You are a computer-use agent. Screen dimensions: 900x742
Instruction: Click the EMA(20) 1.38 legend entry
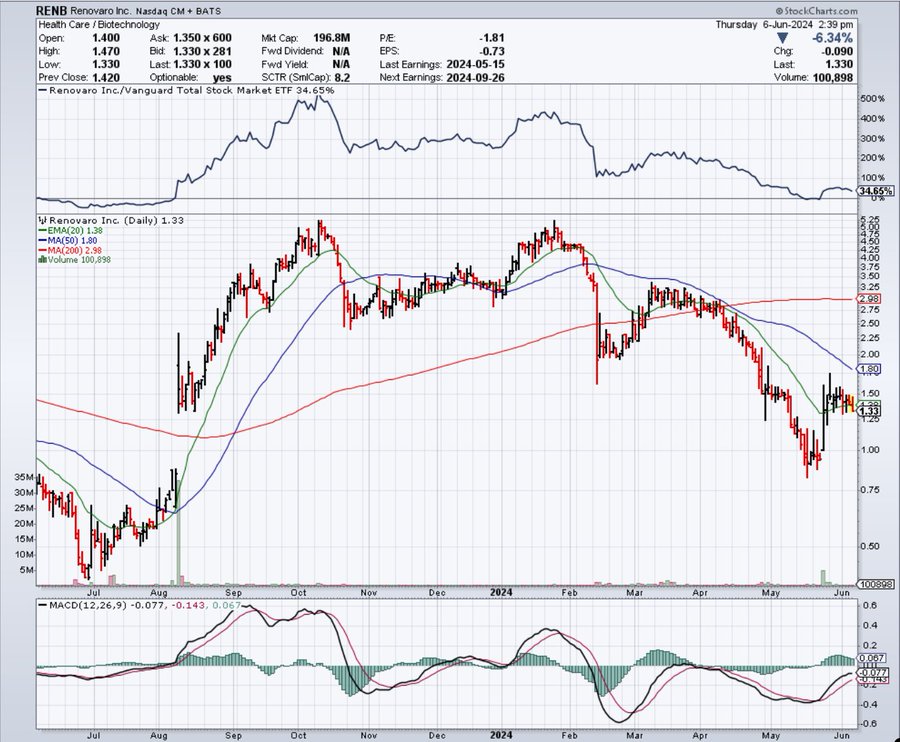pyautogui.click(x=71, y=231)
